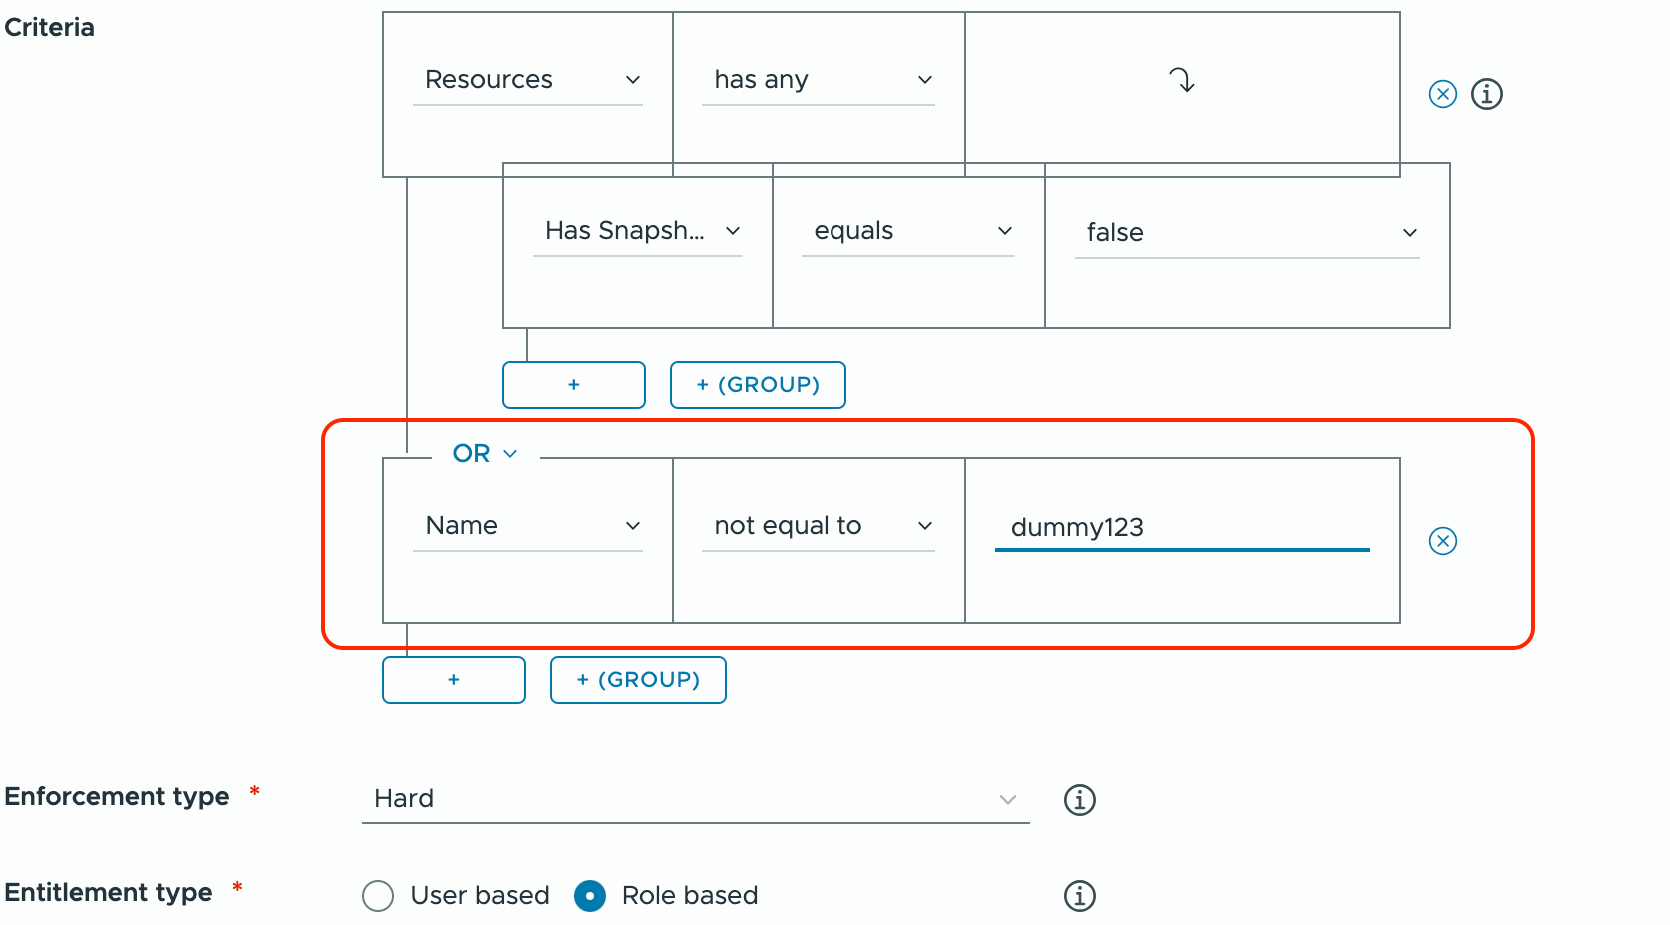This screenshot has width=1670, height=925.
Task: Open the Name property dropdown
Action: (528, 526)
